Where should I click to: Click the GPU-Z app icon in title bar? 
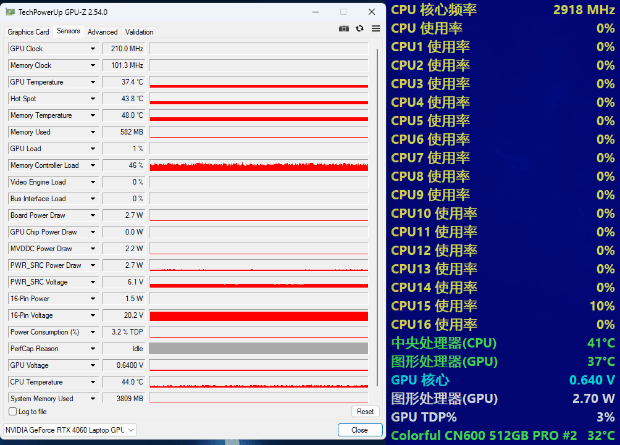pyautogui.click(x=10, y=12)
